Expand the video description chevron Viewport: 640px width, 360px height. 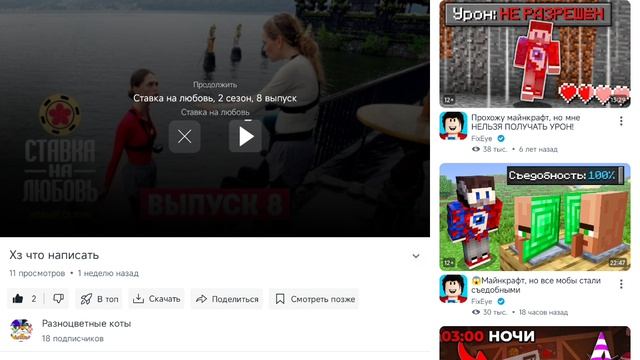coord(416,256)
